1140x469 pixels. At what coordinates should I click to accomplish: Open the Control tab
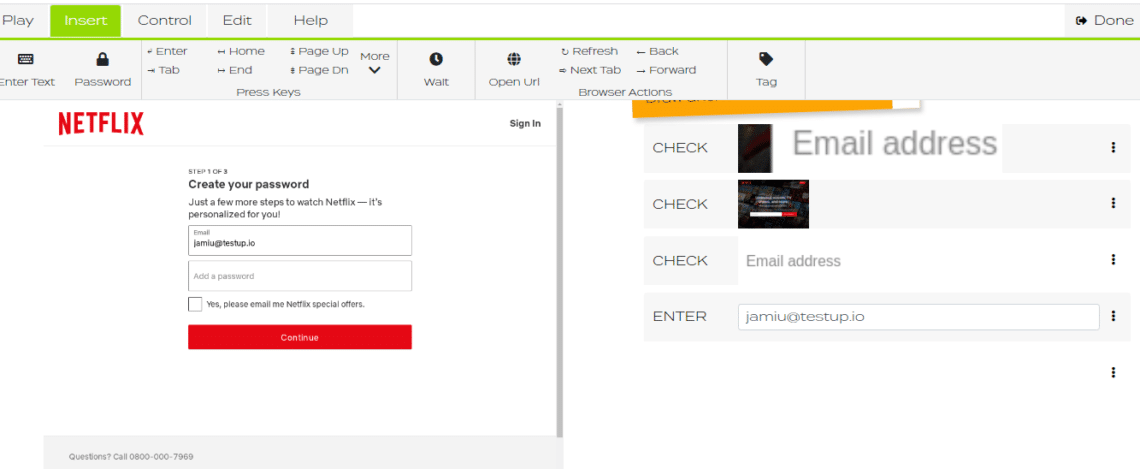coord(164,20)
